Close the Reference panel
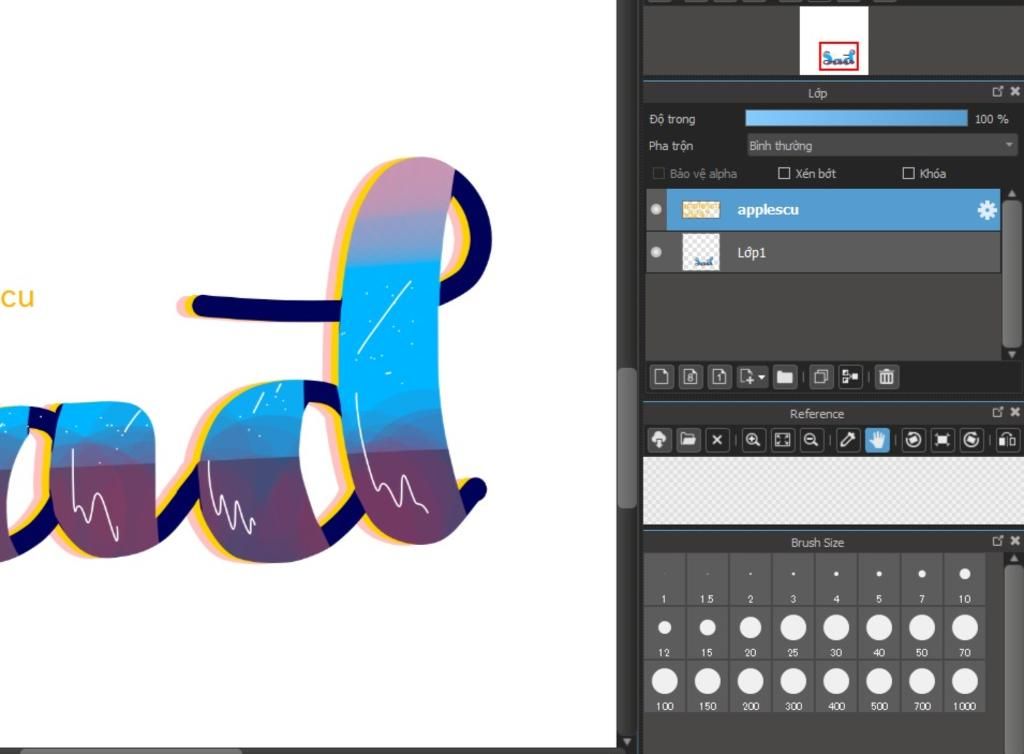1024x754 pixels. pyautogui.click(x=1015, y=412)
